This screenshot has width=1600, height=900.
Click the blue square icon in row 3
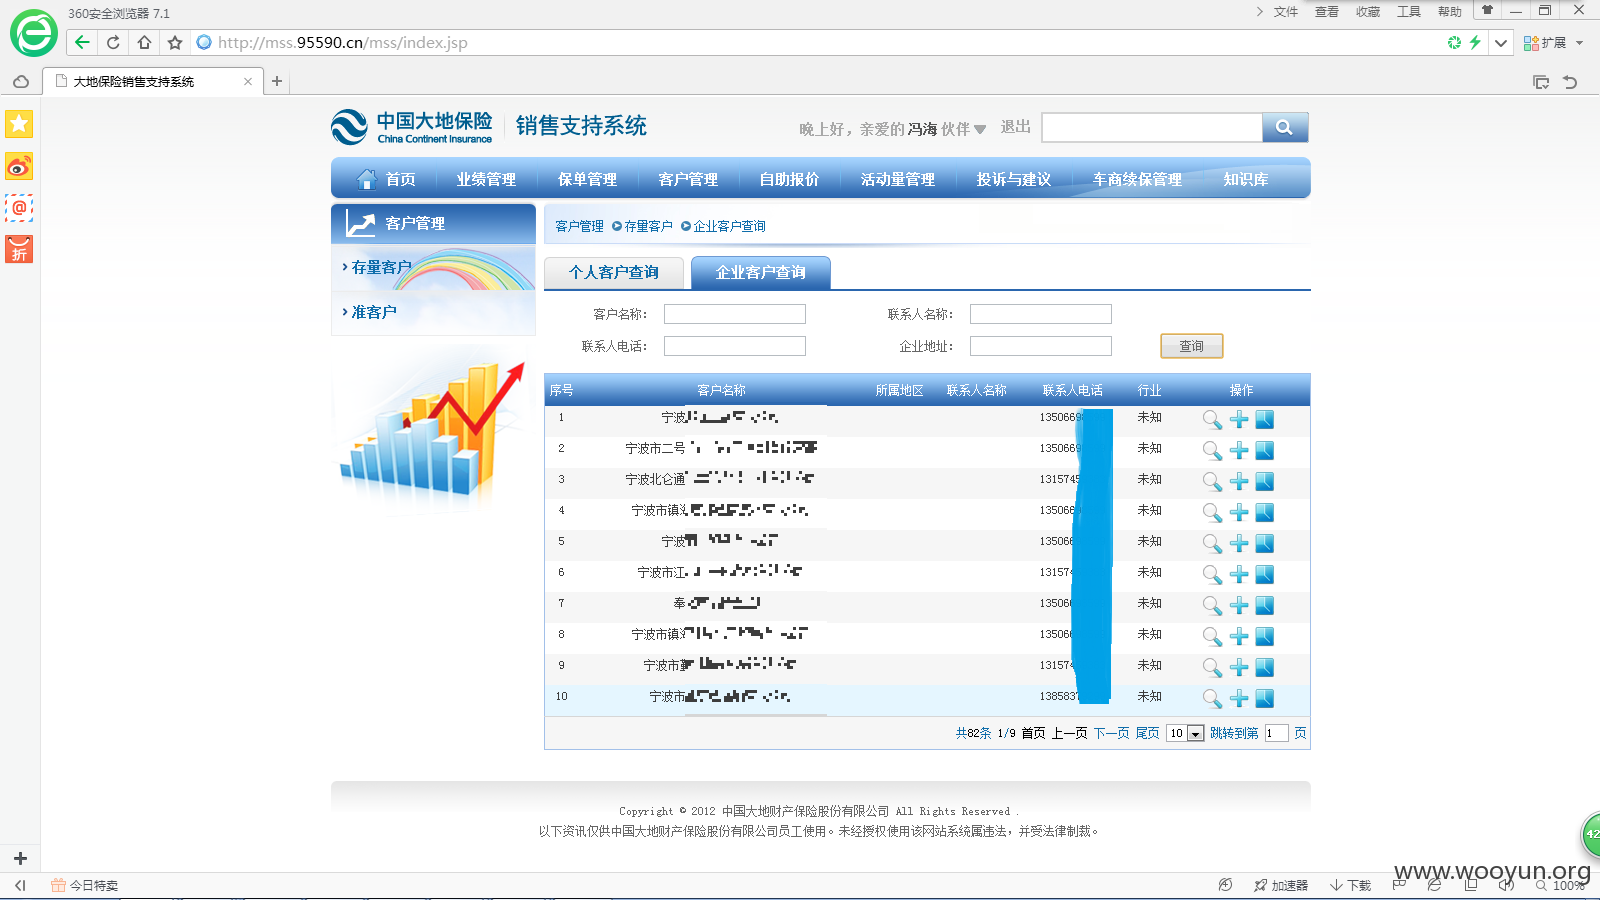(x=1265, y=482)
